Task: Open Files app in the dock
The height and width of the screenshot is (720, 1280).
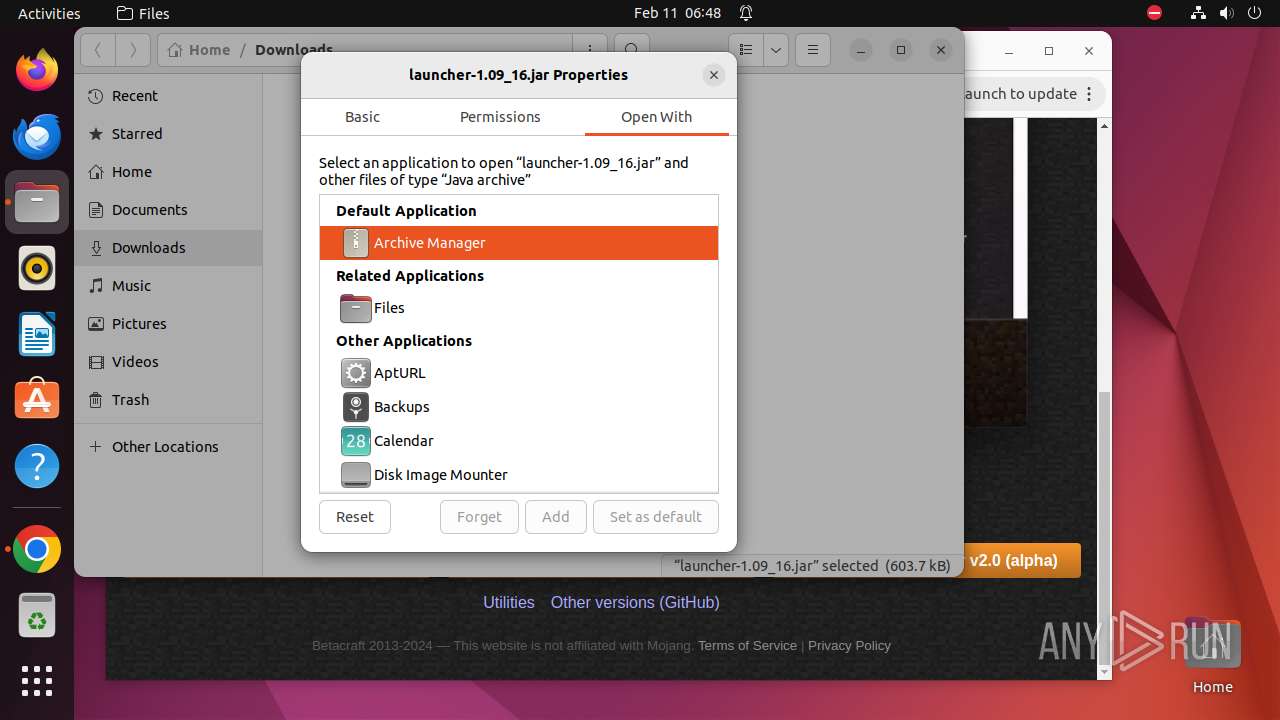Action: (x=37, y=202)
